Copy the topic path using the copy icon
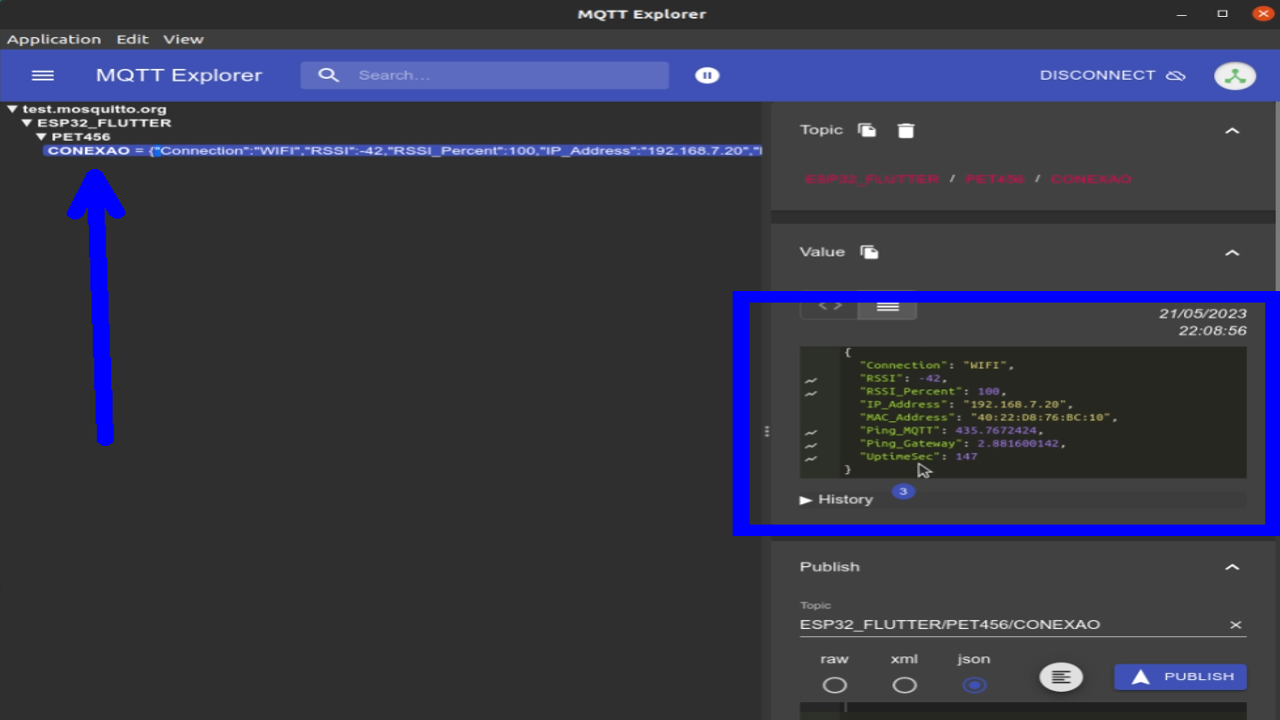The image size is (1280, 720). [866, 129]
